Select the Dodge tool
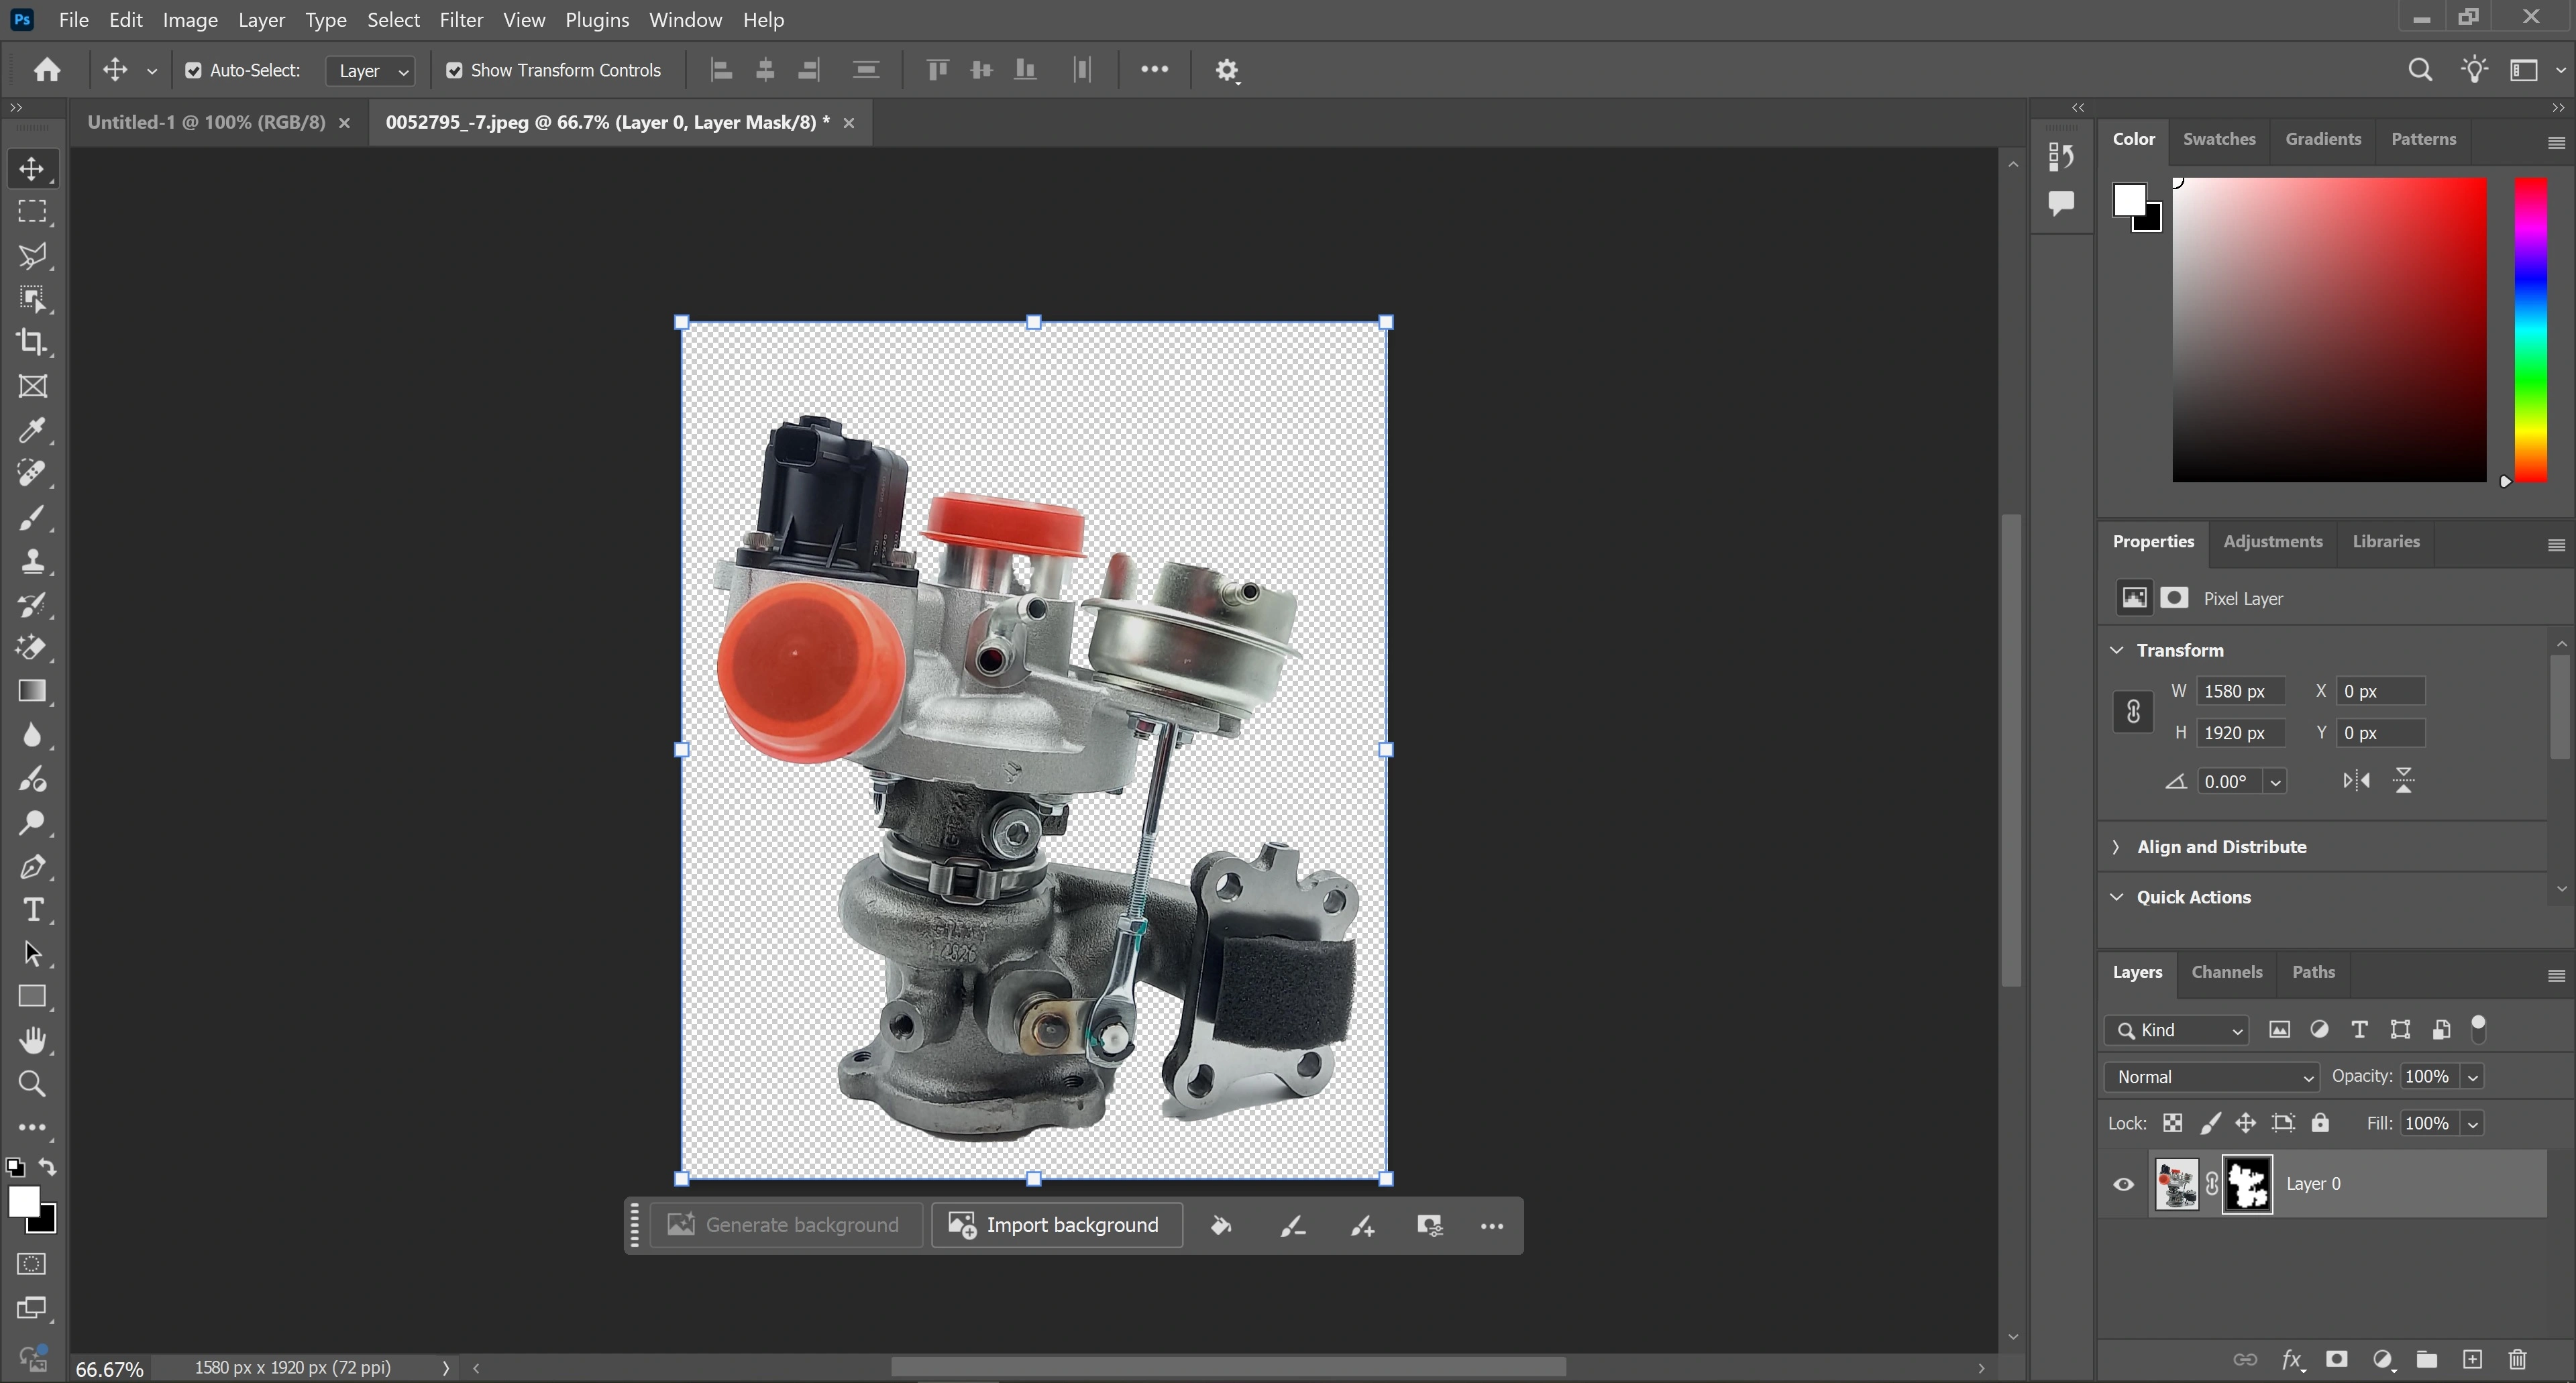Screen dimensions: 2576x1383 [32, 823]
